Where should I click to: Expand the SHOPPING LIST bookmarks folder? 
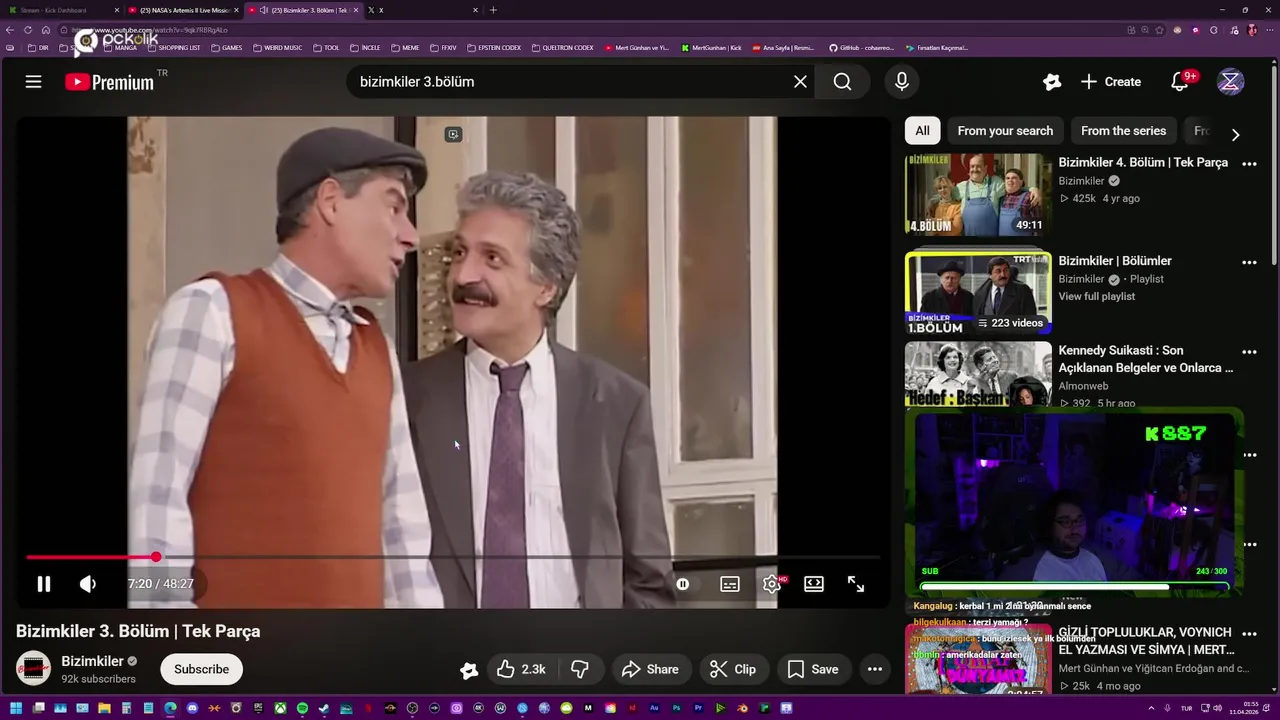(173, 47)
